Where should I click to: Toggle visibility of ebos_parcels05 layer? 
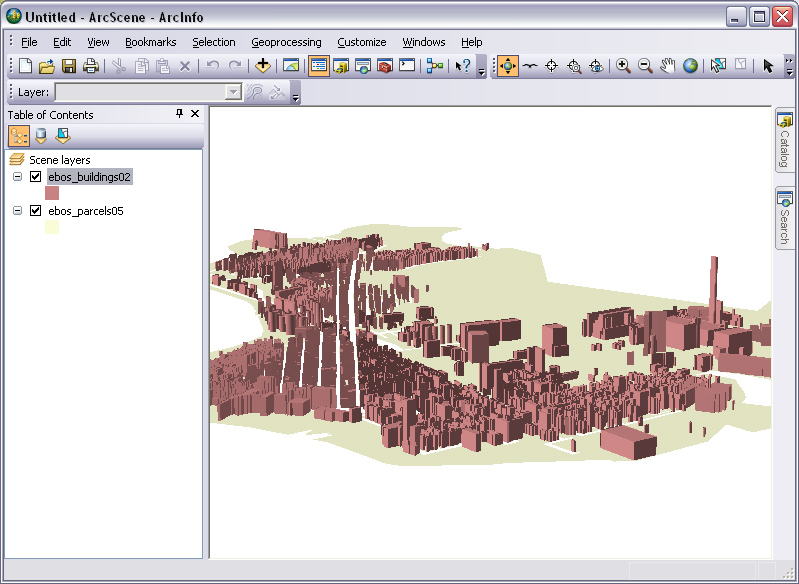(x=36, y=211)
